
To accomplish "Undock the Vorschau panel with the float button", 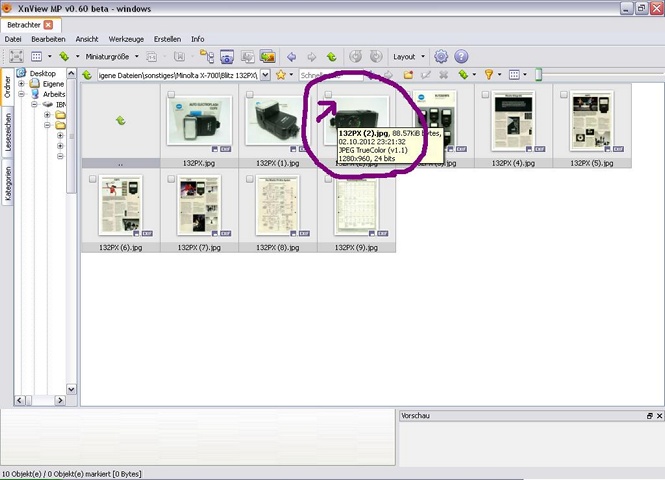I will click(x=649, y=416).
